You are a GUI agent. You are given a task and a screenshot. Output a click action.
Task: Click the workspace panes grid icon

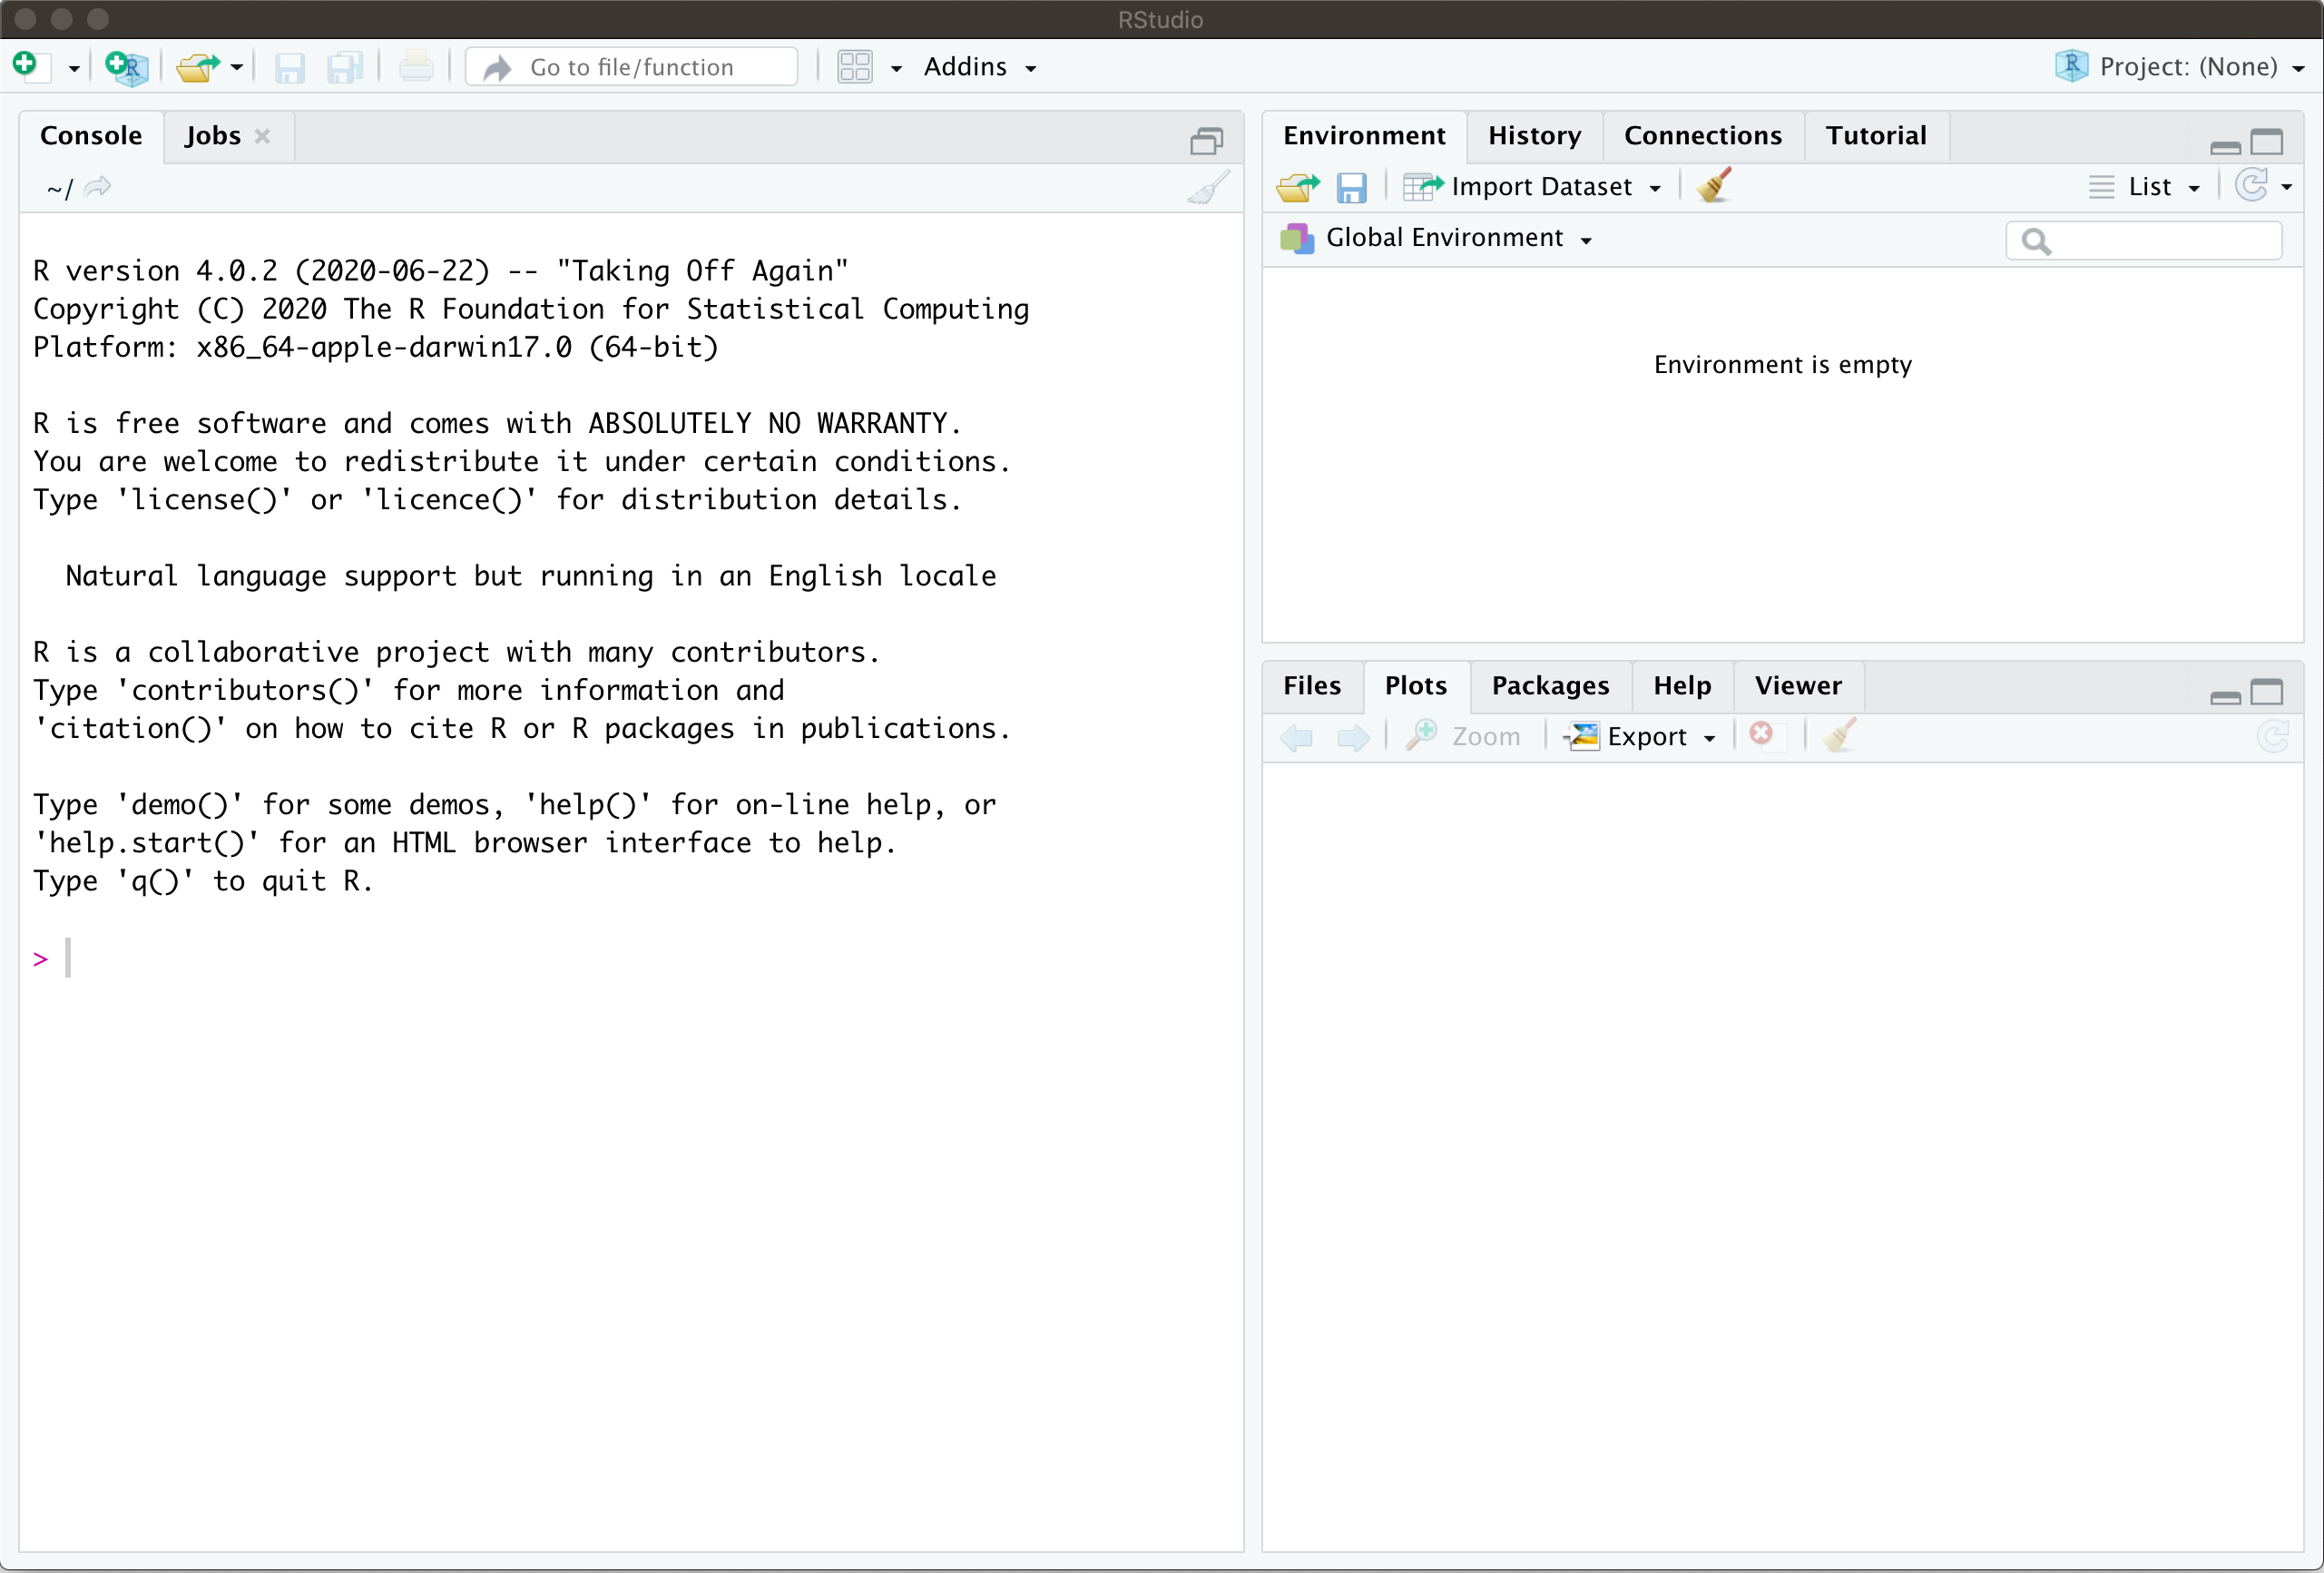tap(855, 67)
